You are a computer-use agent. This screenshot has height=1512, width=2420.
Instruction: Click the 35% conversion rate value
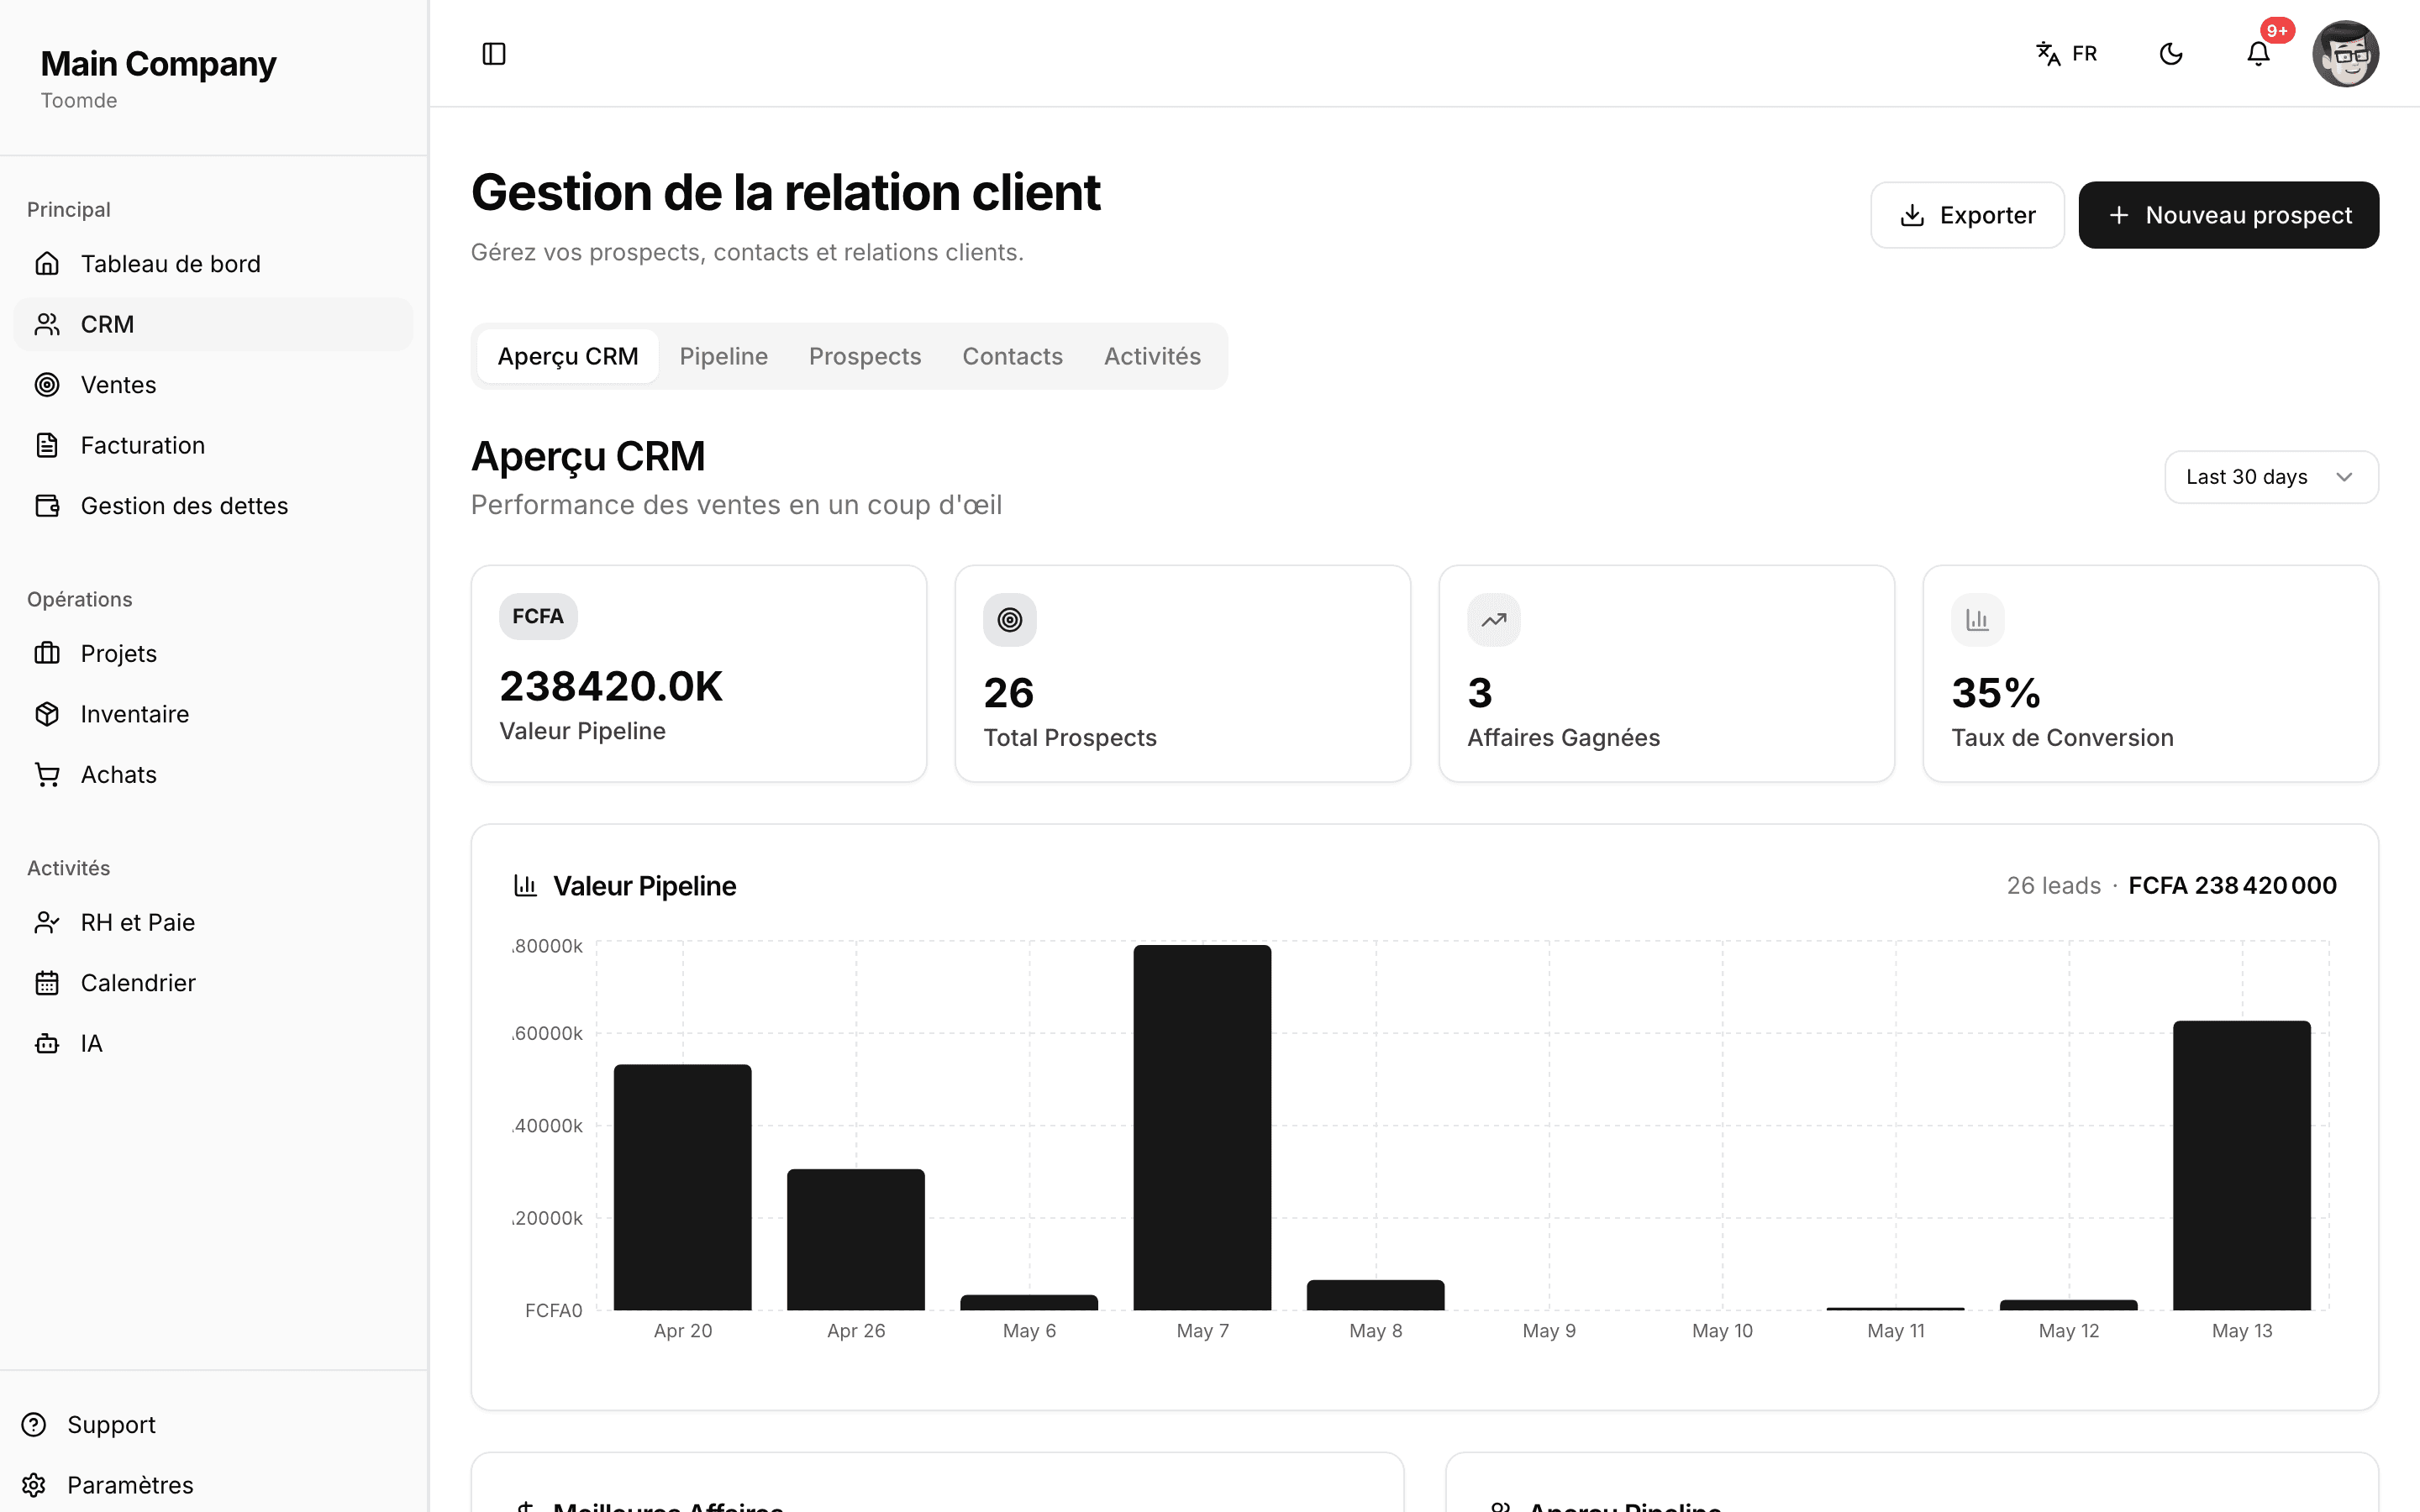1996,692
